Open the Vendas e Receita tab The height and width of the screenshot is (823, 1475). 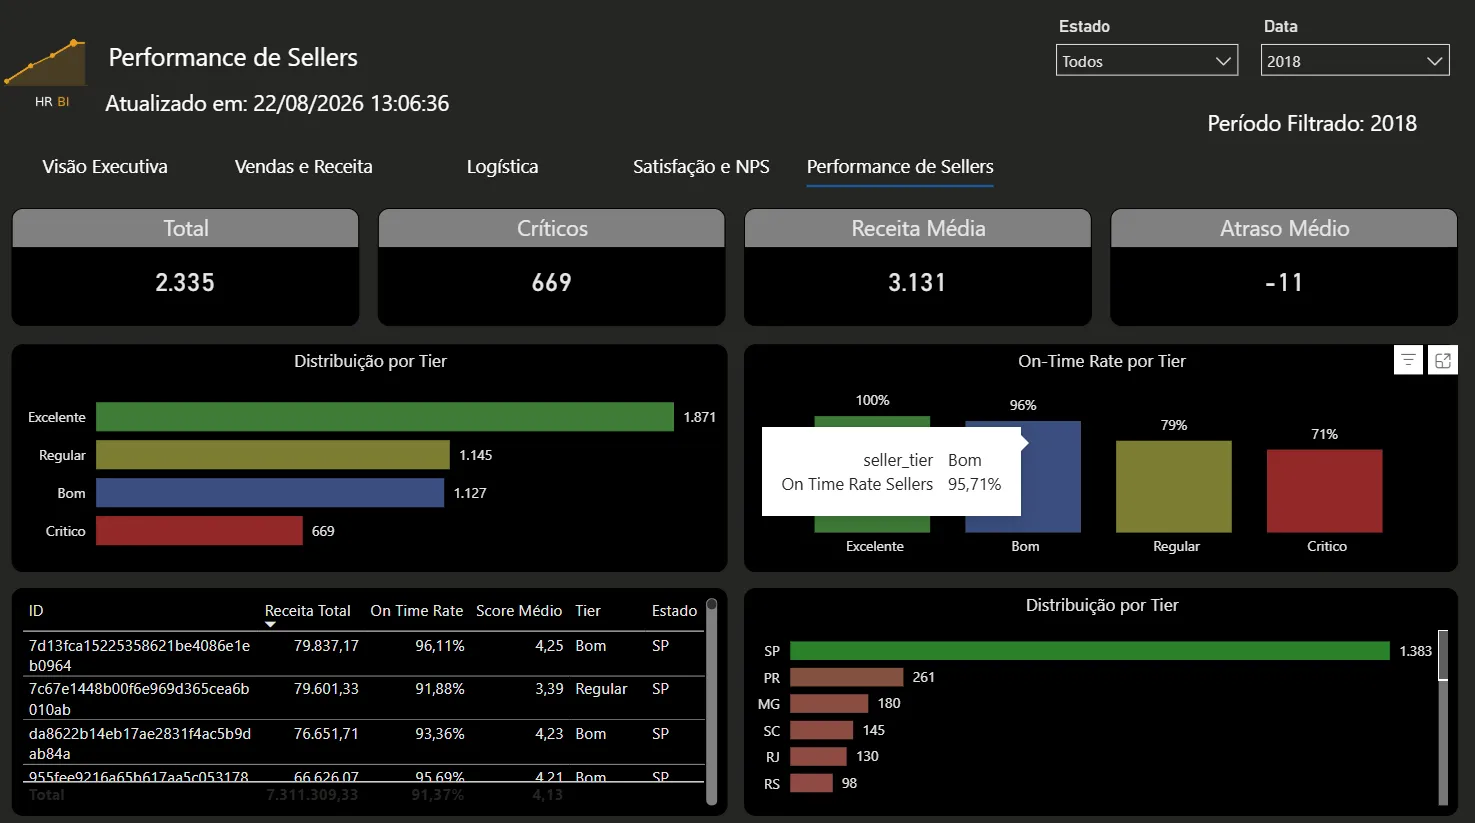click(303, 167)
